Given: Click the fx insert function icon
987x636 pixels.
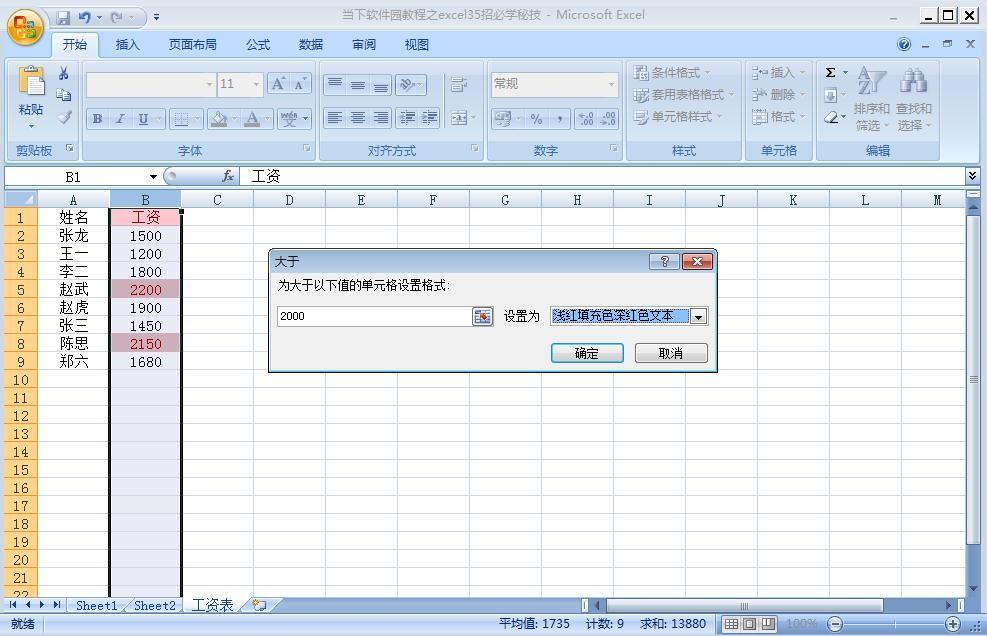Looking at the screenshot, I should (x=227, y=176).
